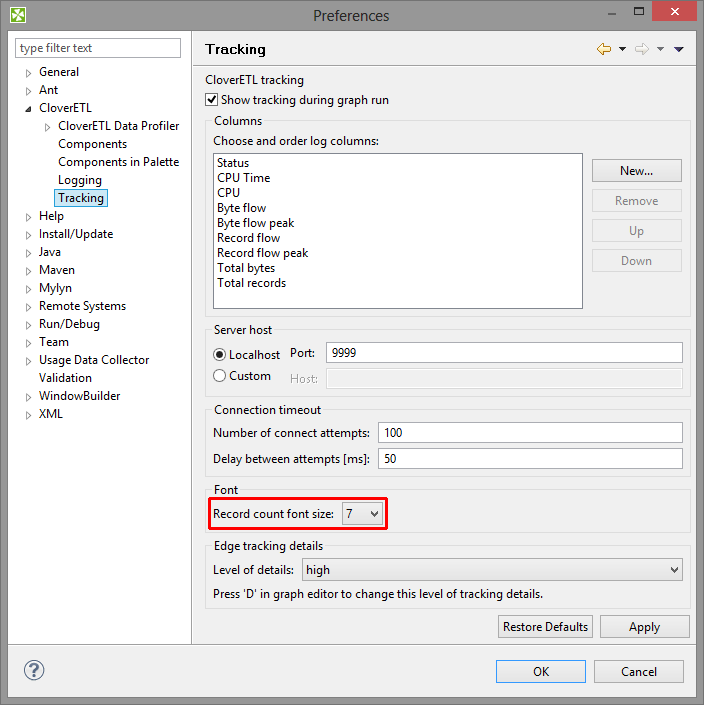Screen dimensions: 704x705
Task: Expand the Java tree node
Action: click(28, 253)
